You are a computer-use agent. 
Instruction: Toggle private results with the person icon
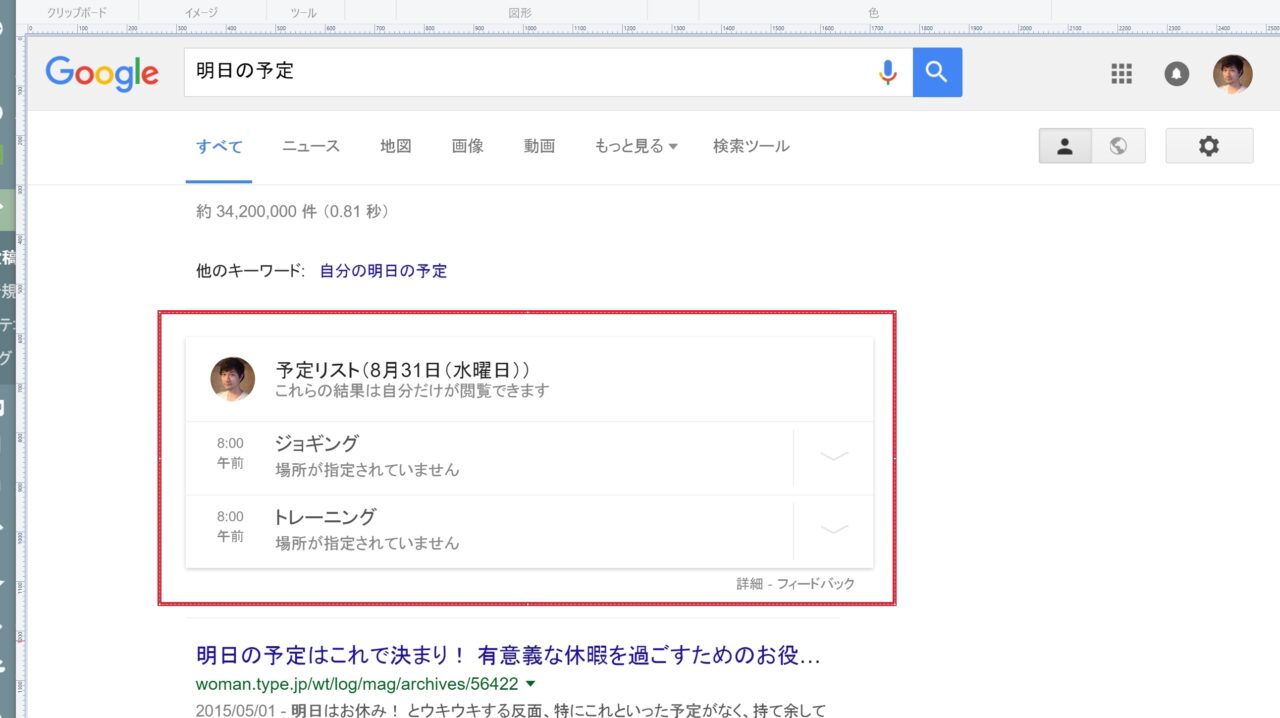[x=1065, y=146]
